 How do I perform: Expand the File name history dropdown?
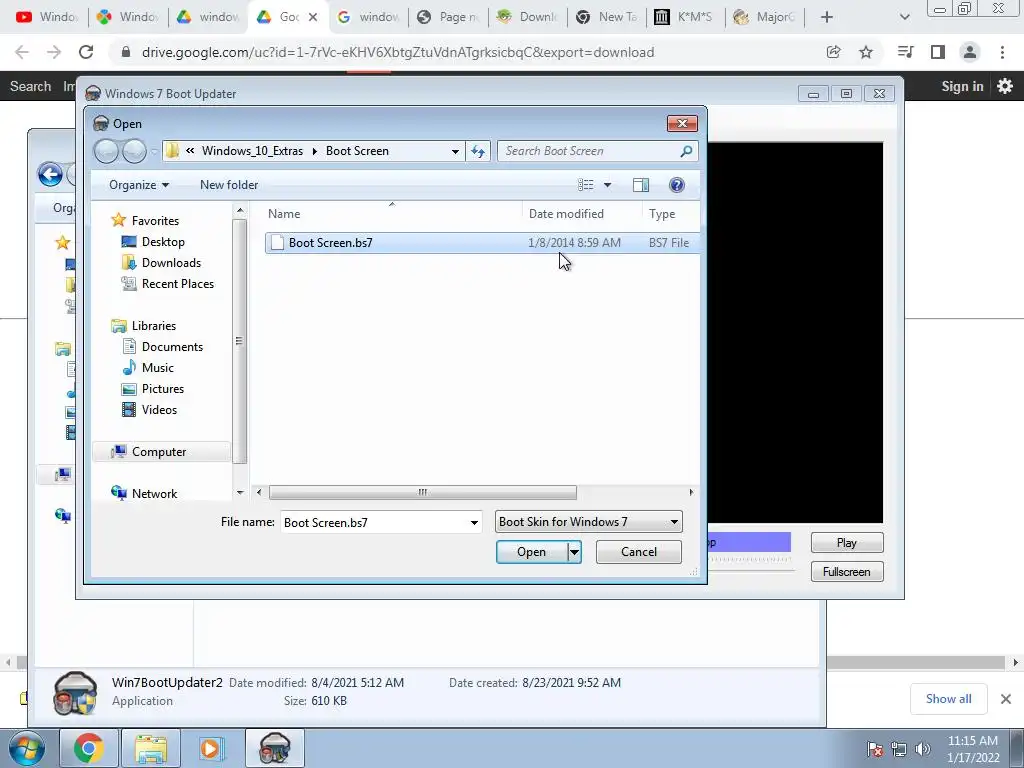coord(474,522)
